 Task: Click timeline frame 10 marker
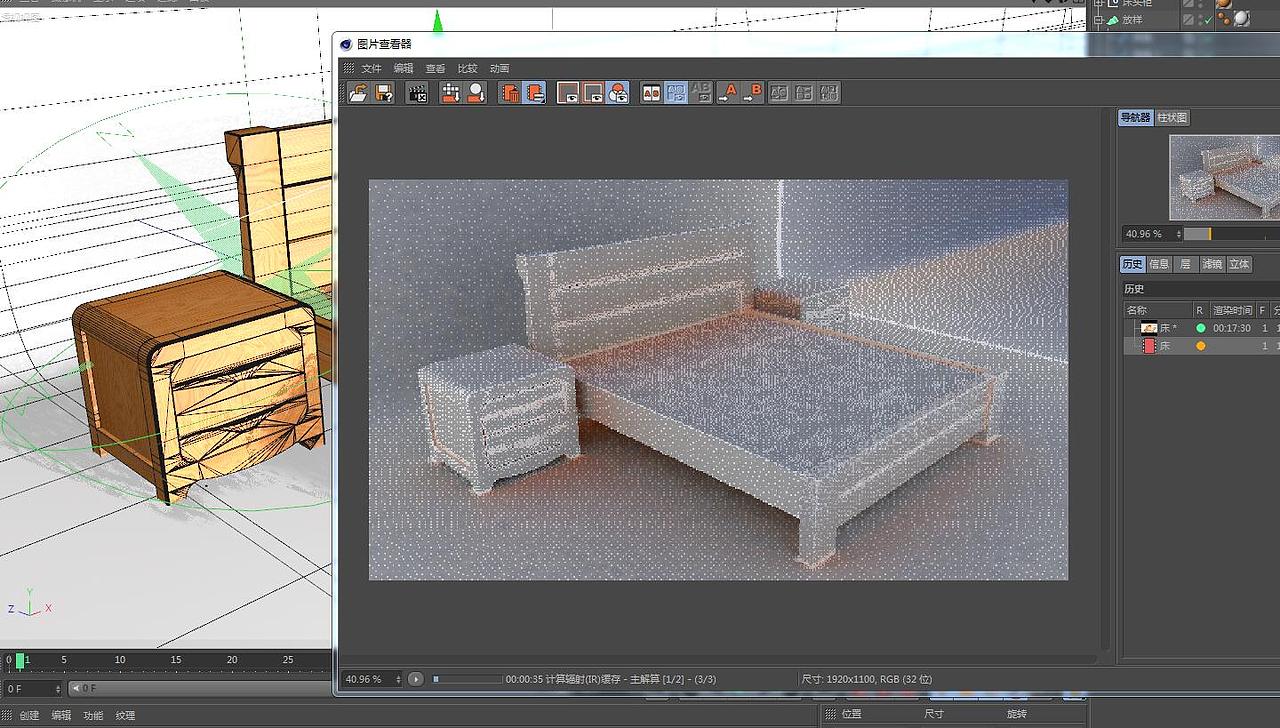tap(119, 660)
